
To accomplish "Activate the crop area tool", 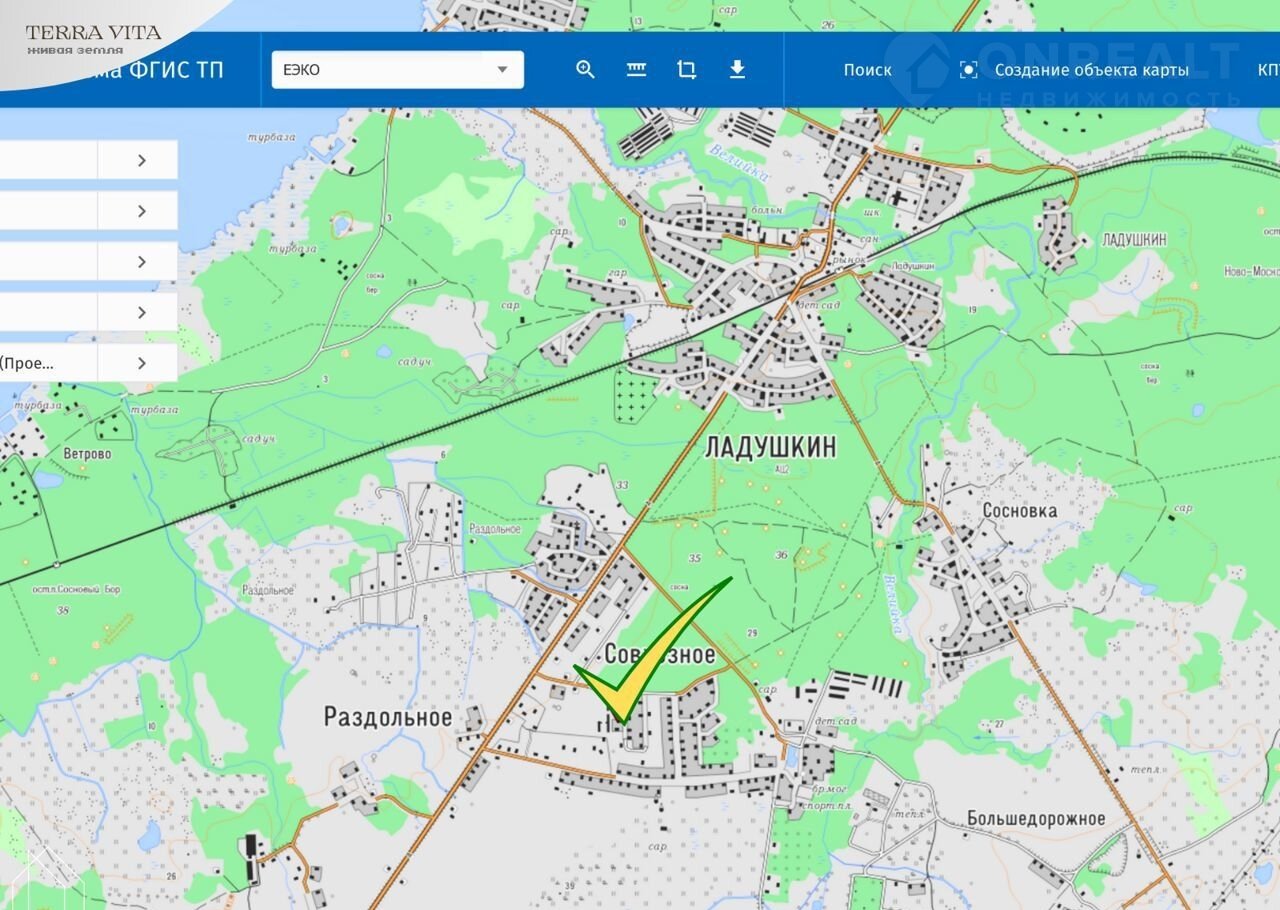I will click(686, 70).
